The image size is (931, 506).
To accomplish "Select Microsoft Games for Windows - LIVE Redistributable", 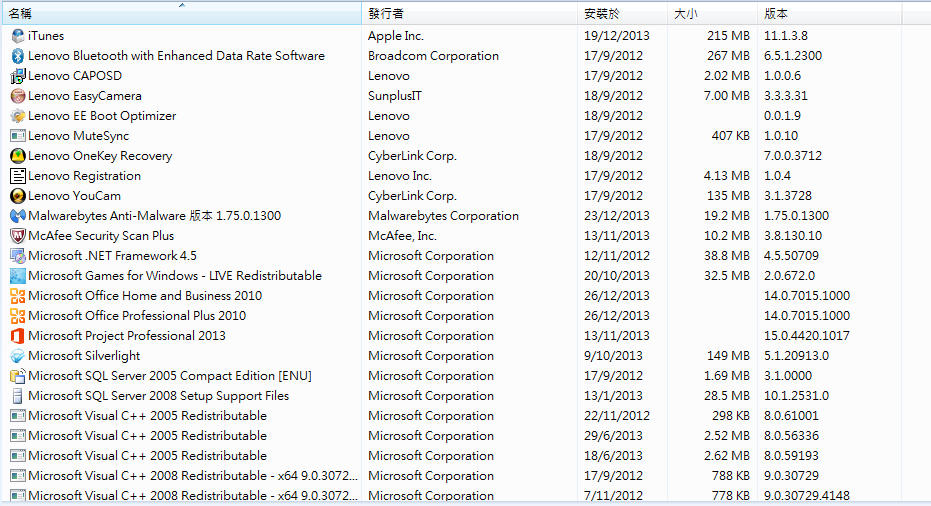I will 451,276.
